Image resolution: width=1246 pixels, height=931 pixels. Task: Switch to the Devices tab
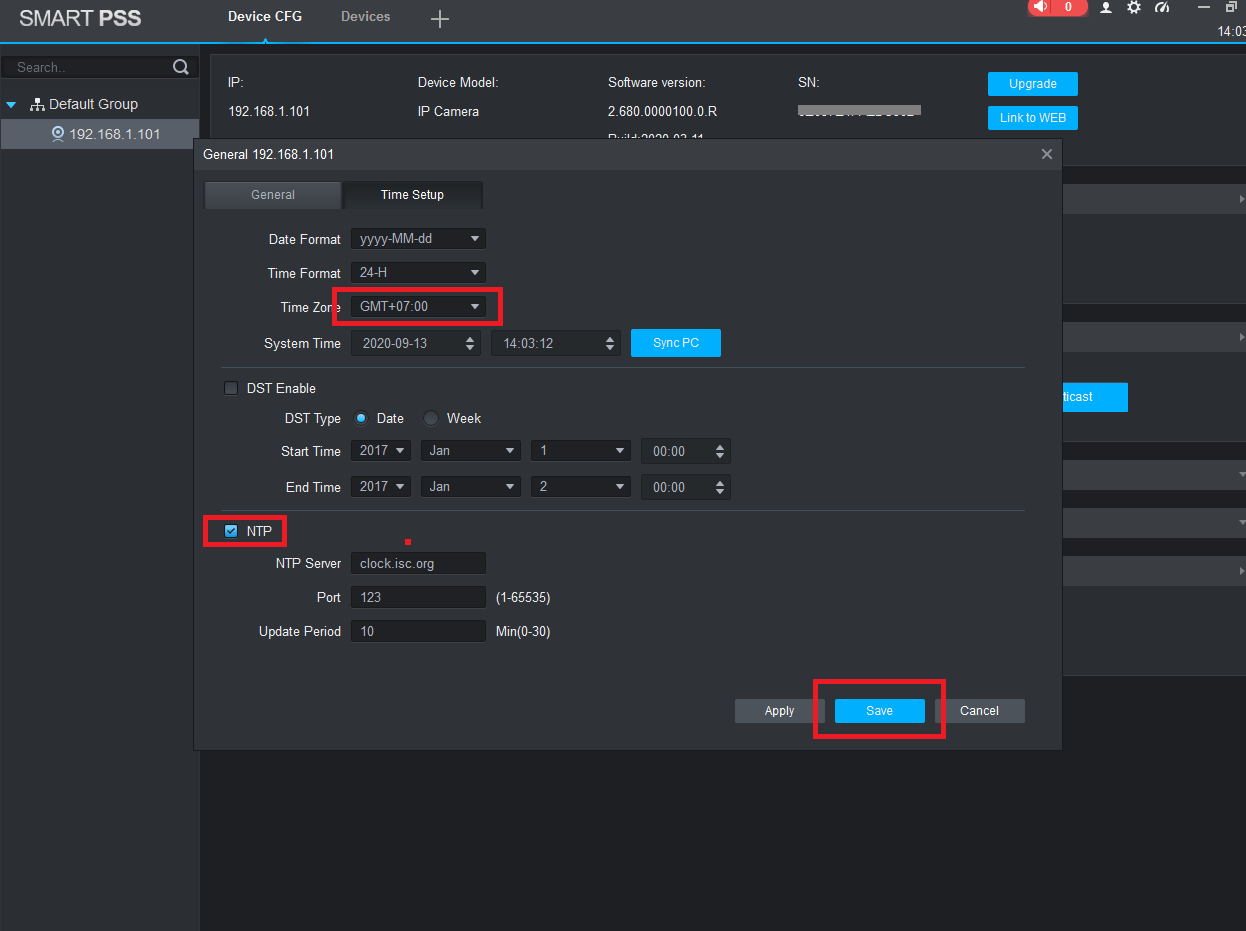365,17
